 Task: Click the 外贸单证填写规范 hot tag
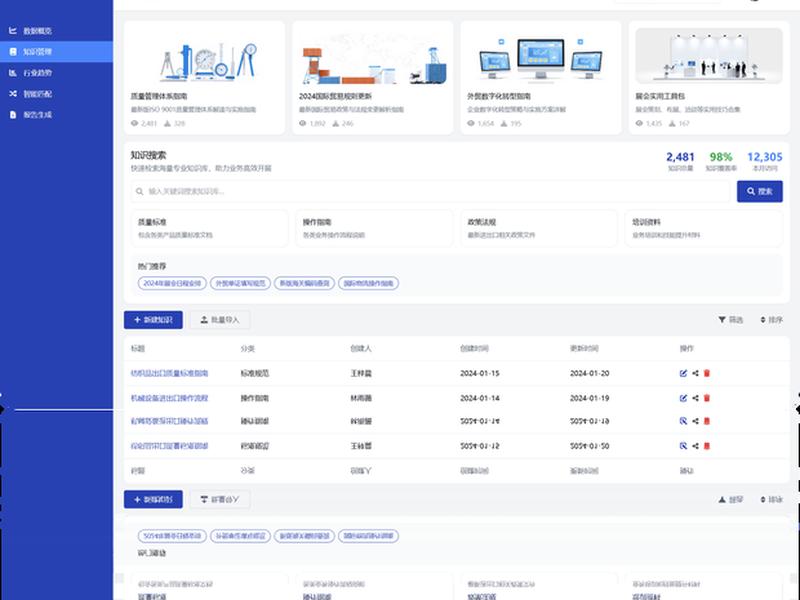[240, 283]
